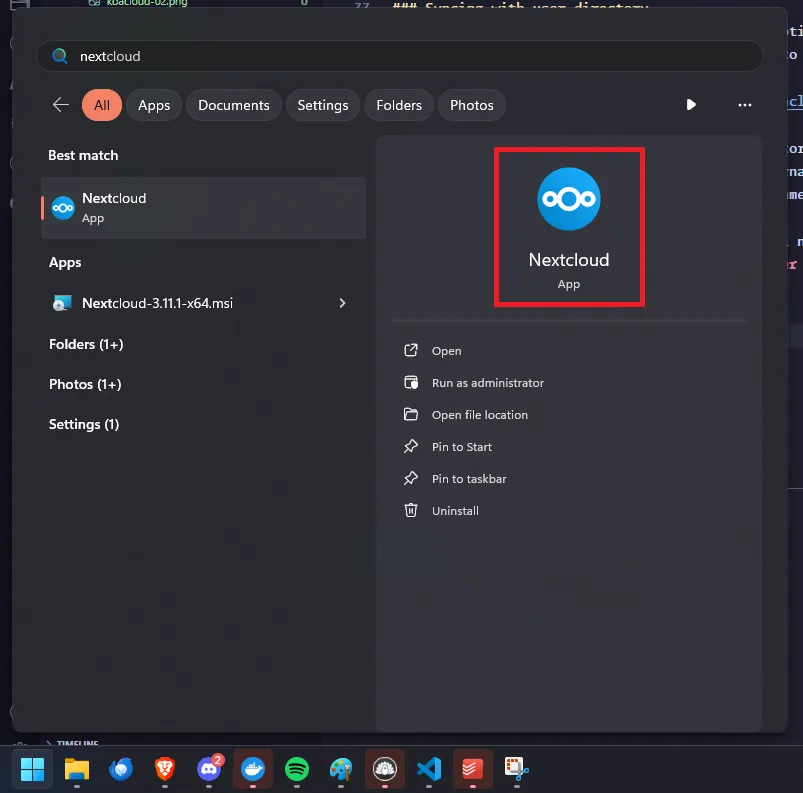The width and height of the screenshot is (803, 793).
Task: Switch to the Photos filter tab
Action: click(472, 105)
